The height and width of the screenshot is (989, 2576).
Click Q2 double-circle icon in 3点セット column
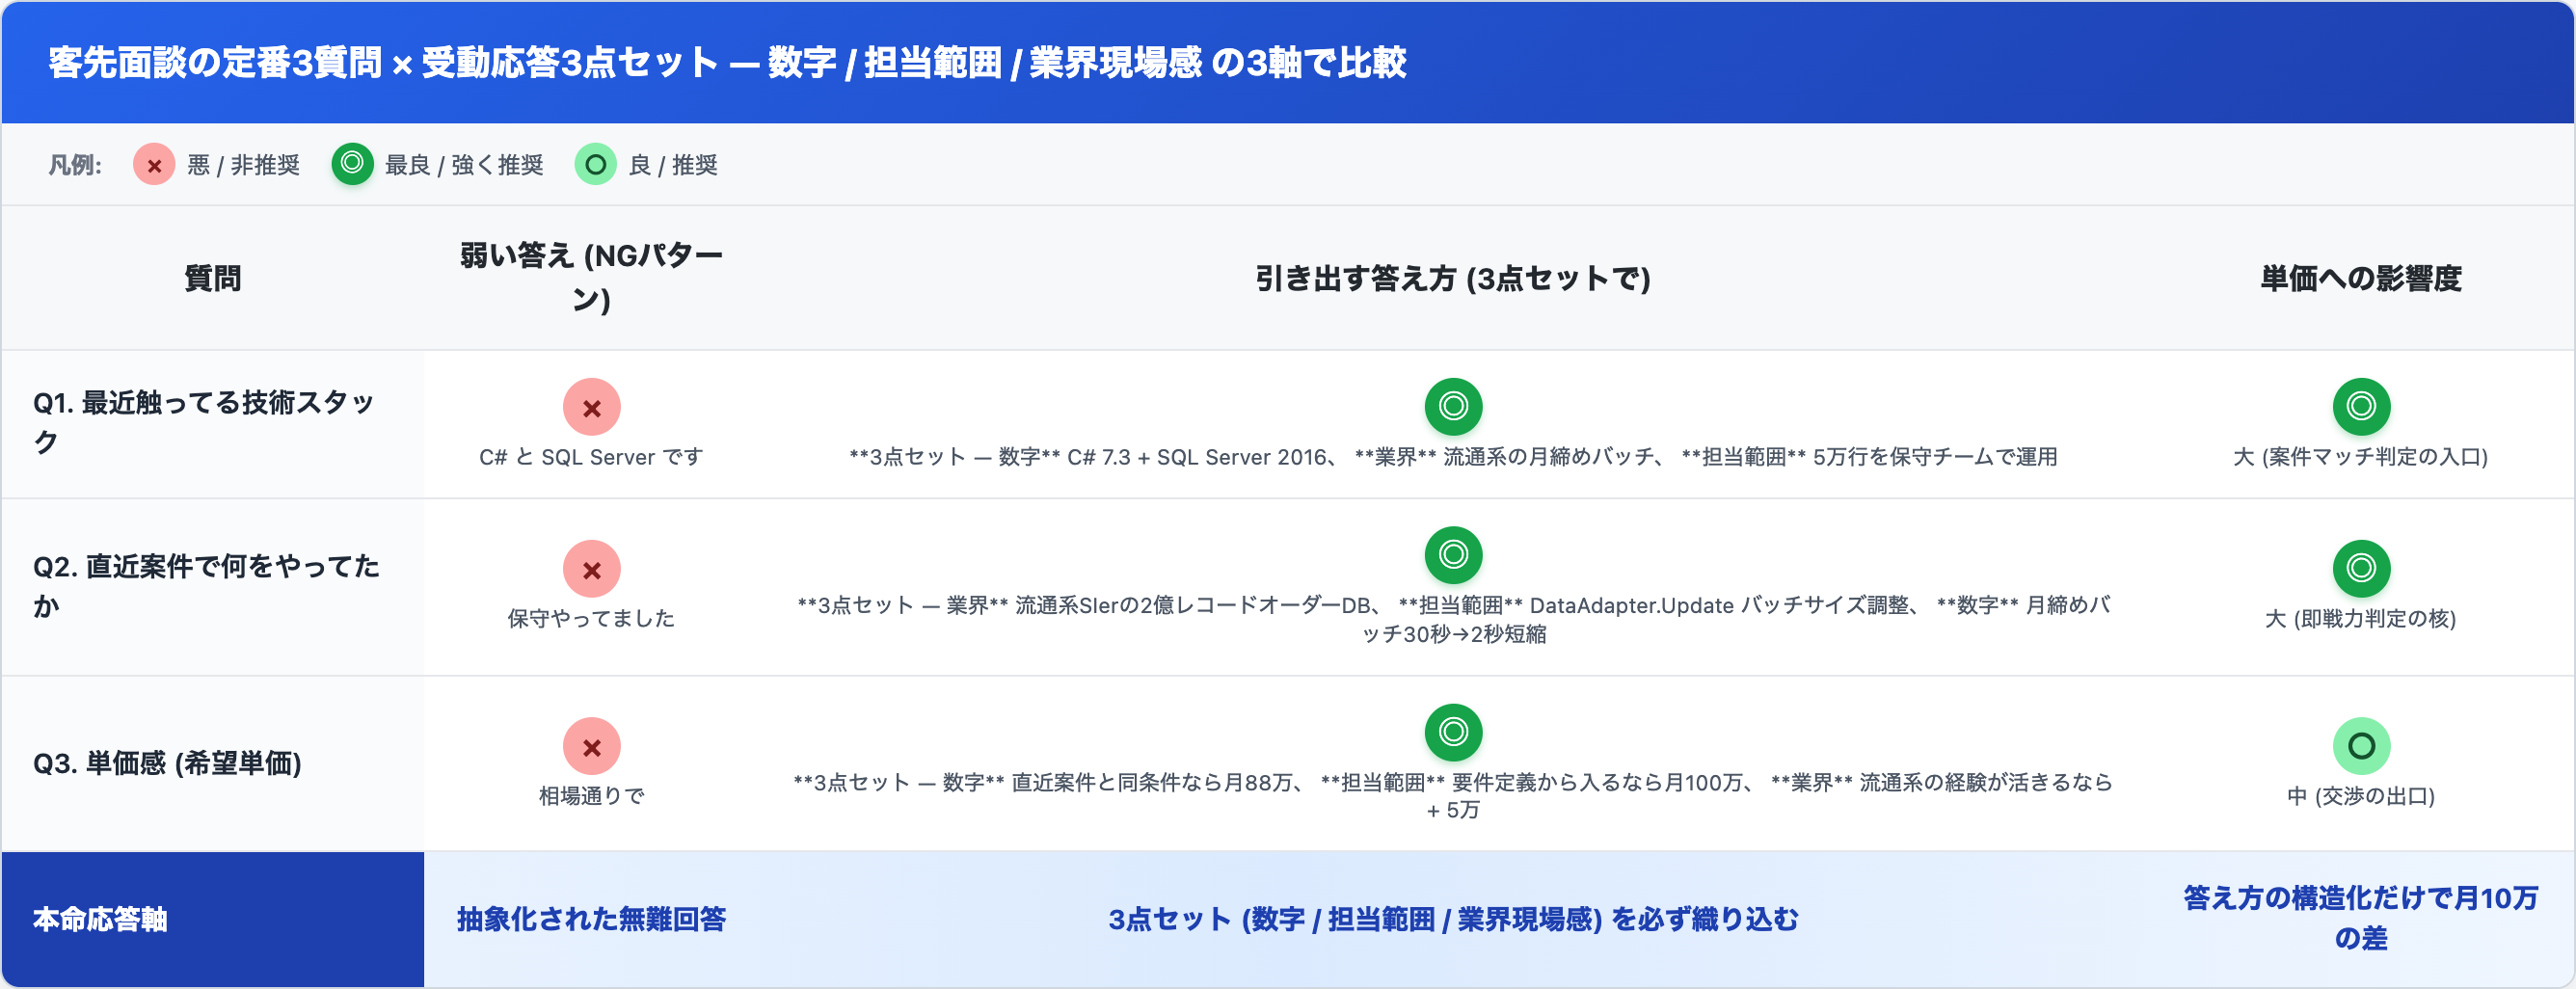(1453, 555)
